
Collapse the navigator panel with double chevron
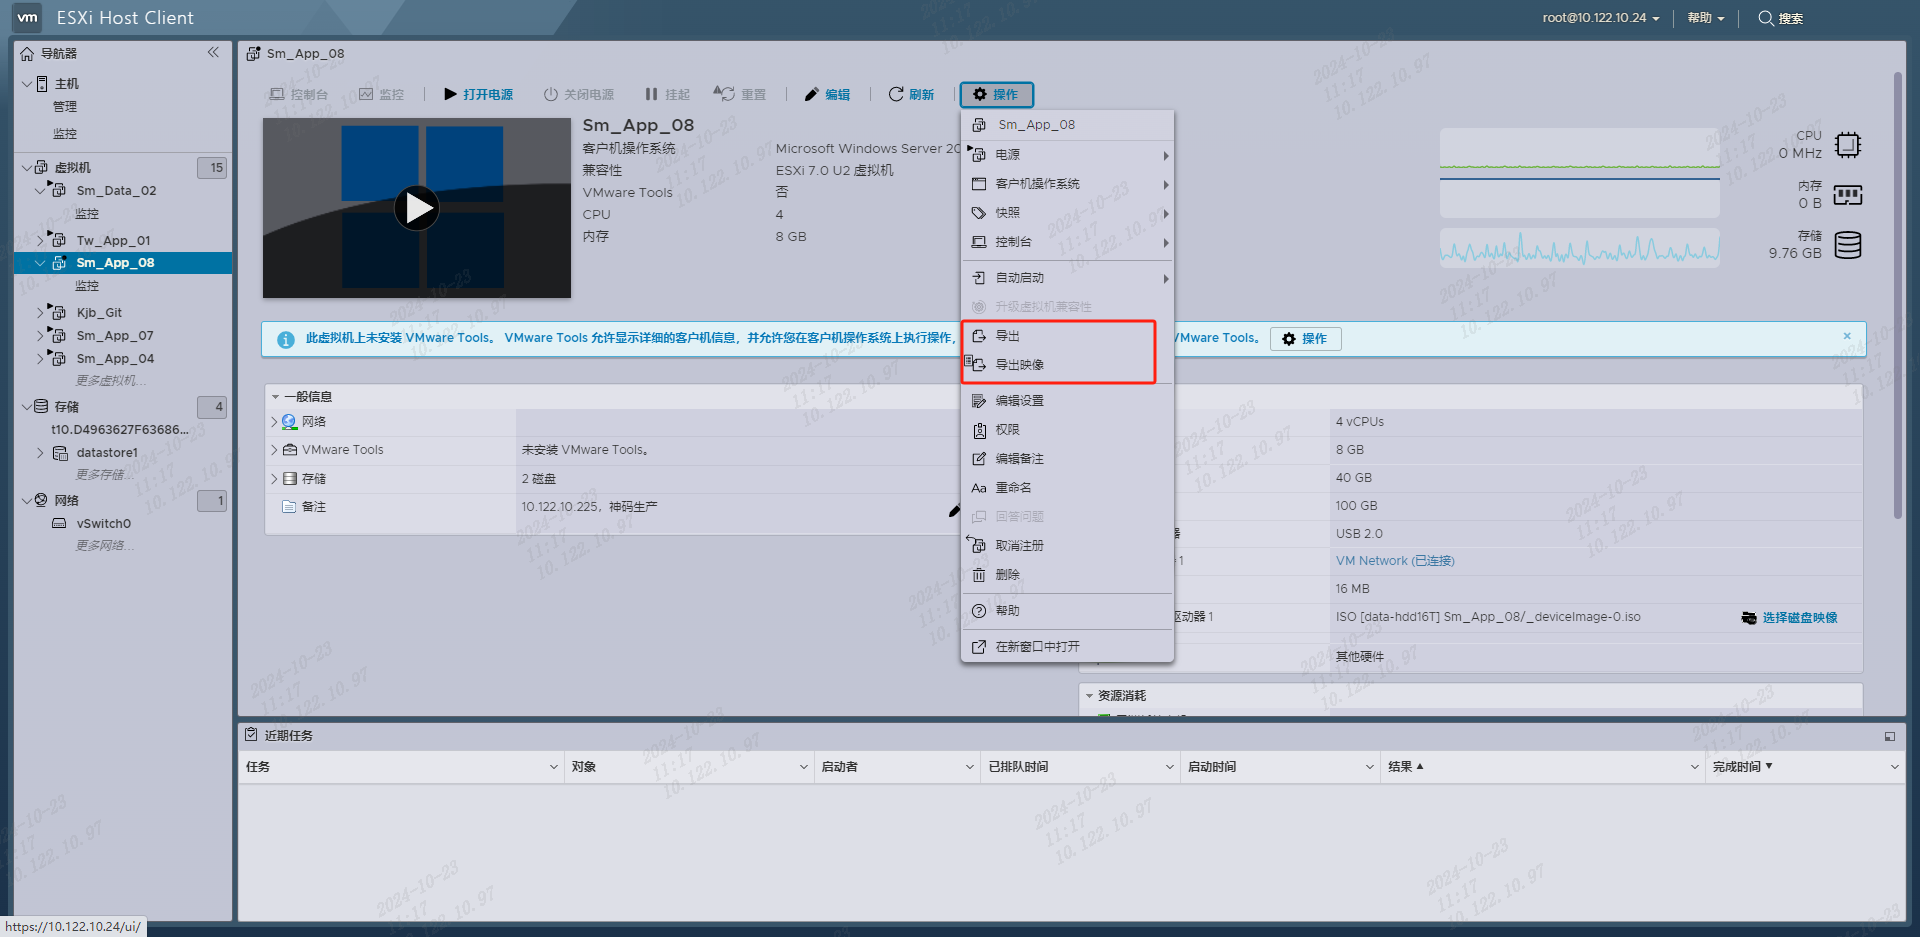click(213, 52)
